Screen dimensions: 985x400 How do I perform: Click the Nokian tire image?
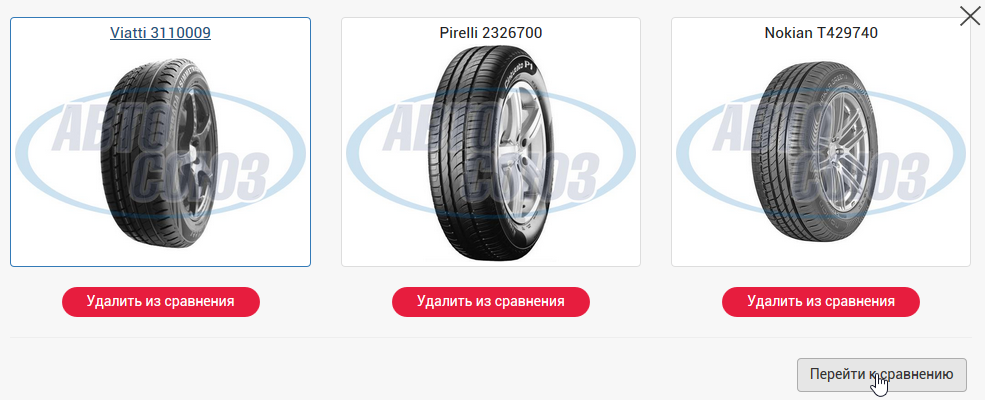(x=820, y=151)
